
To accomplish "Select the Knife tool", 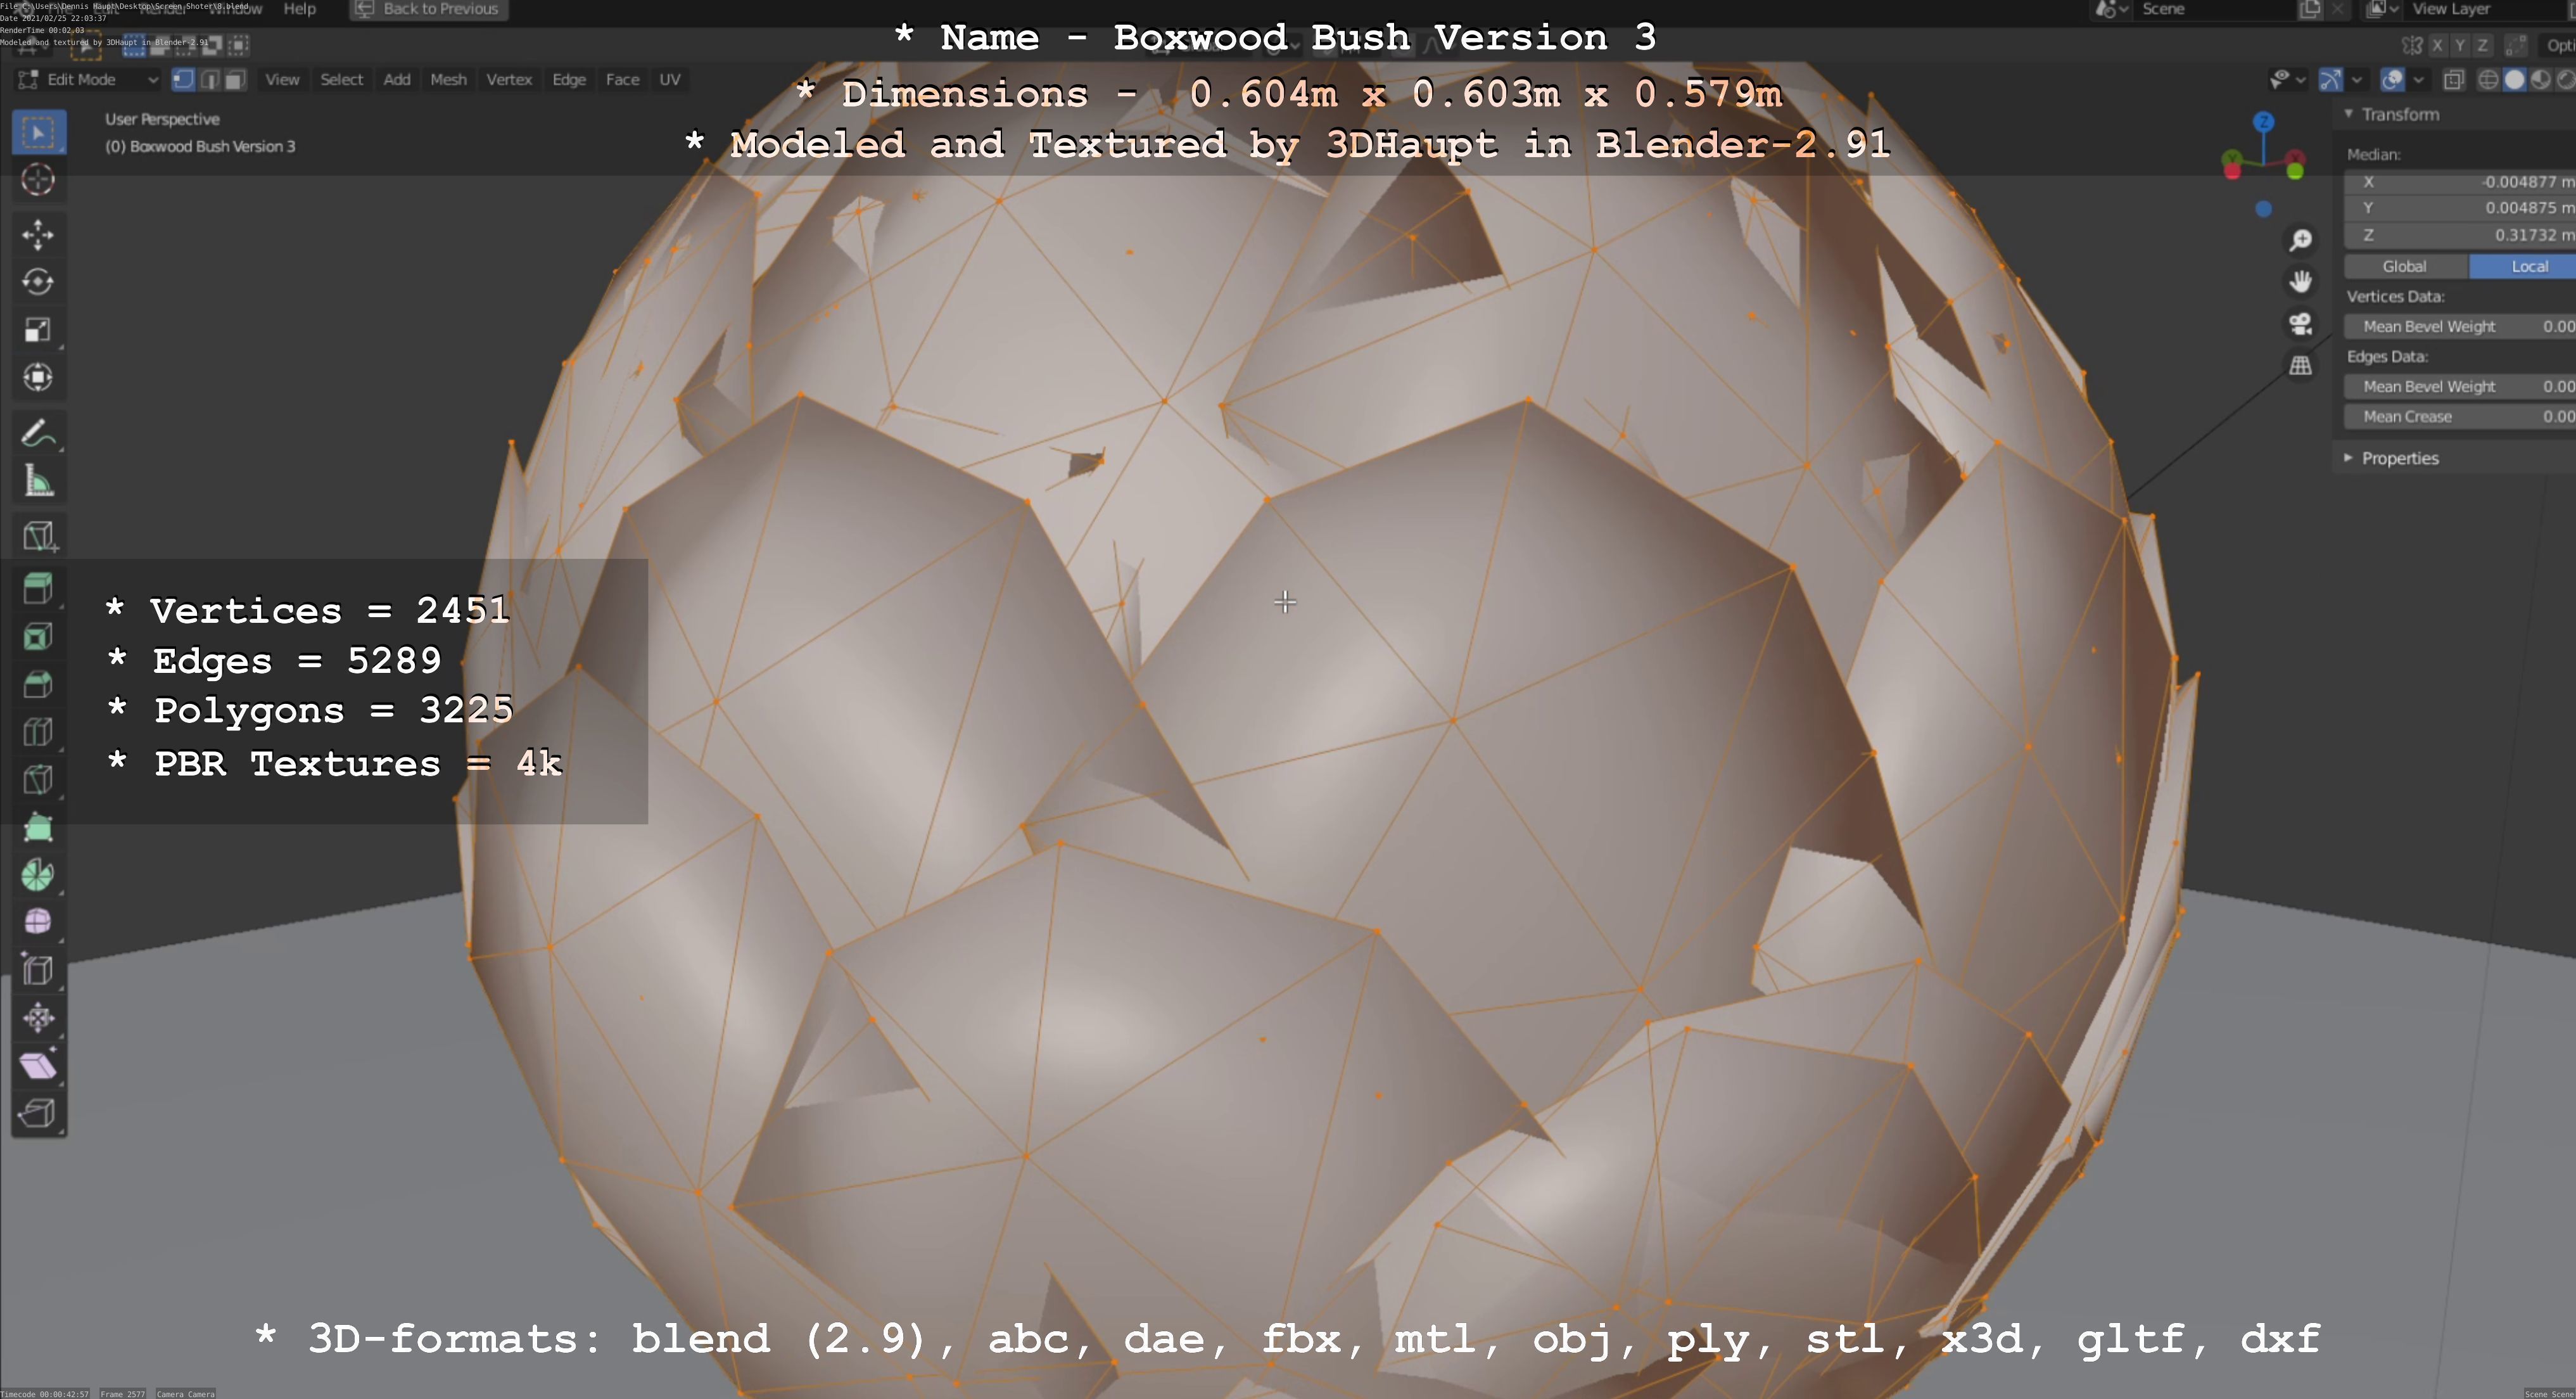I will 39,780.
